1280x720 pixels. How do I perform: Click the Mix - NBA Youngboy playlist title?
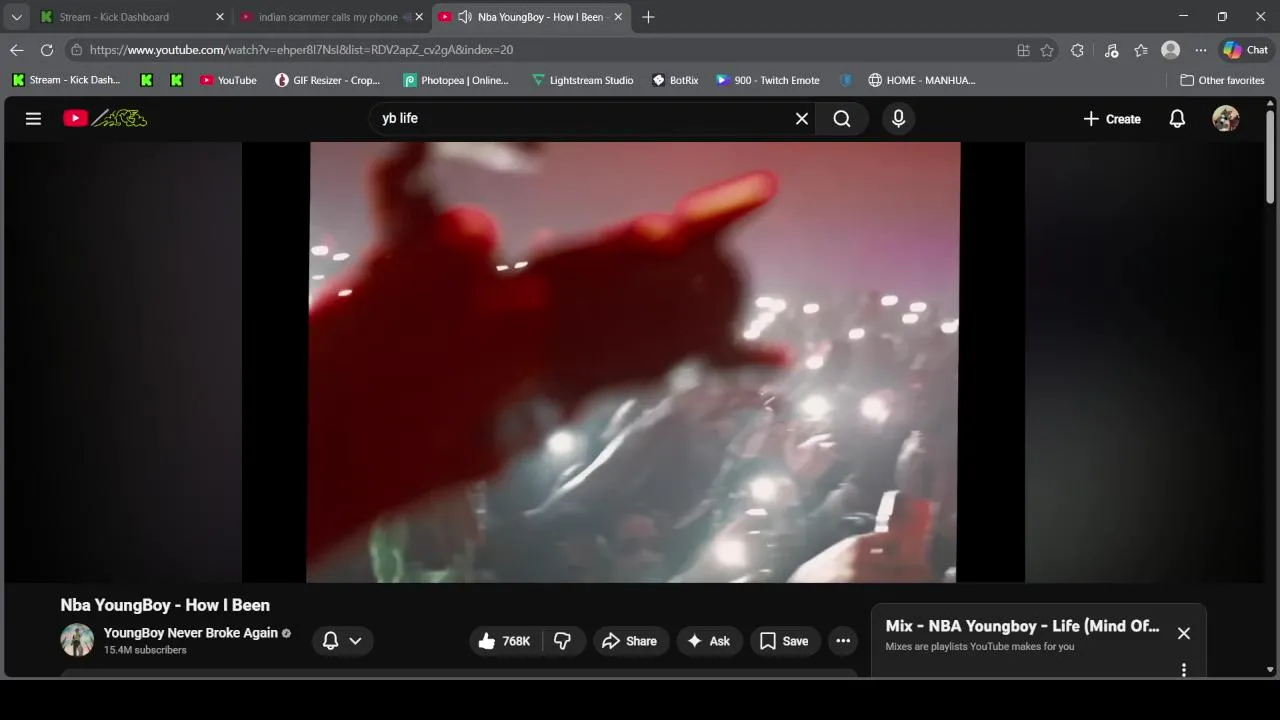pos(1022,626)
